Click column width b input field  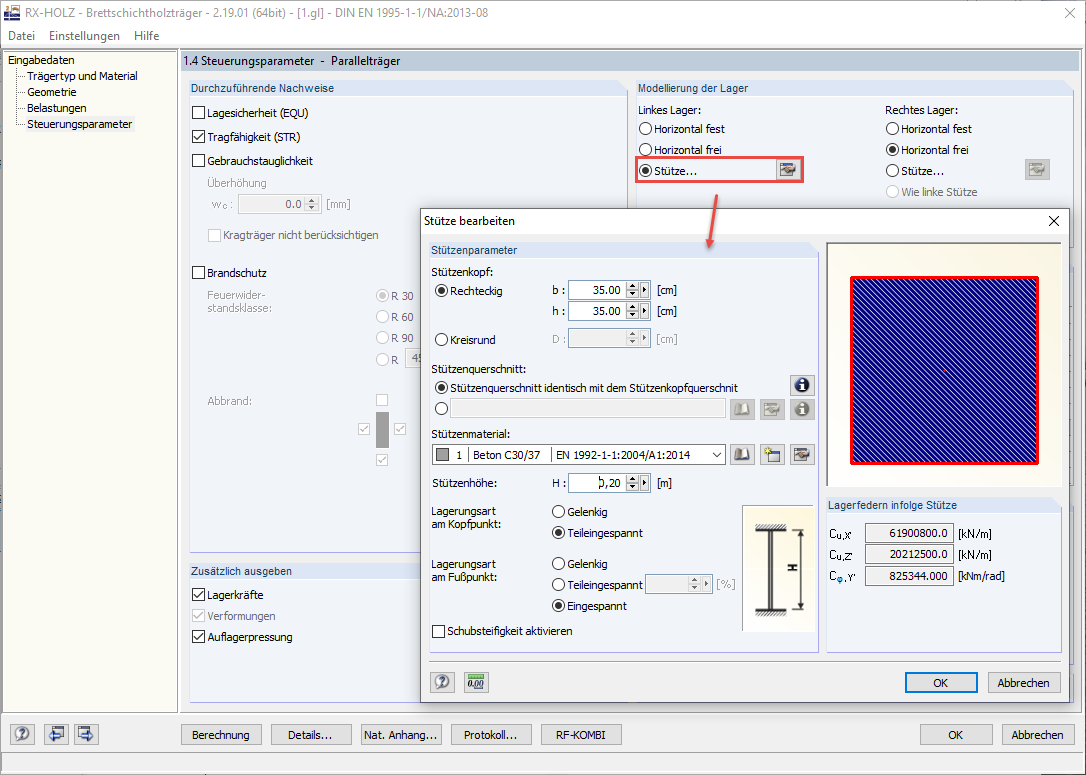pos(596,290)
